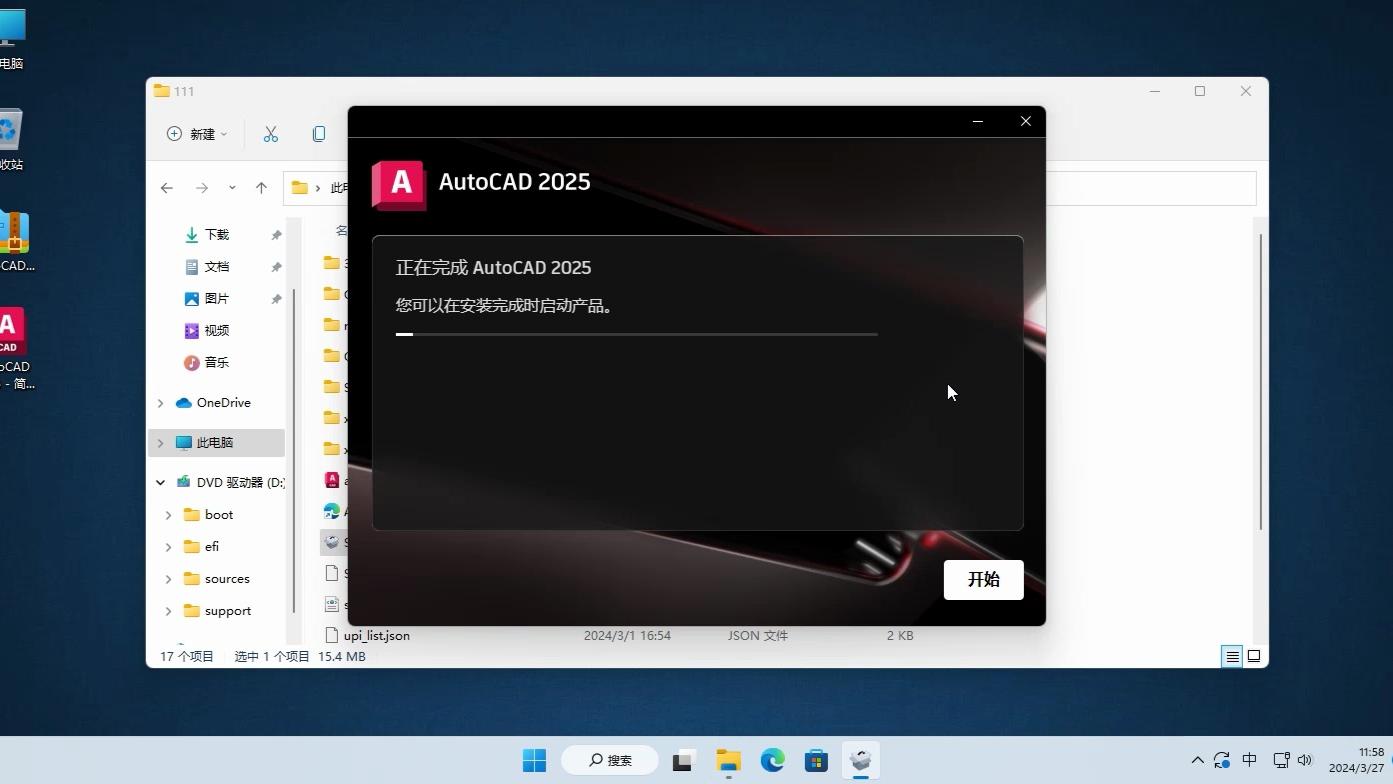Unpin 文档 using its pin icon

276,267
